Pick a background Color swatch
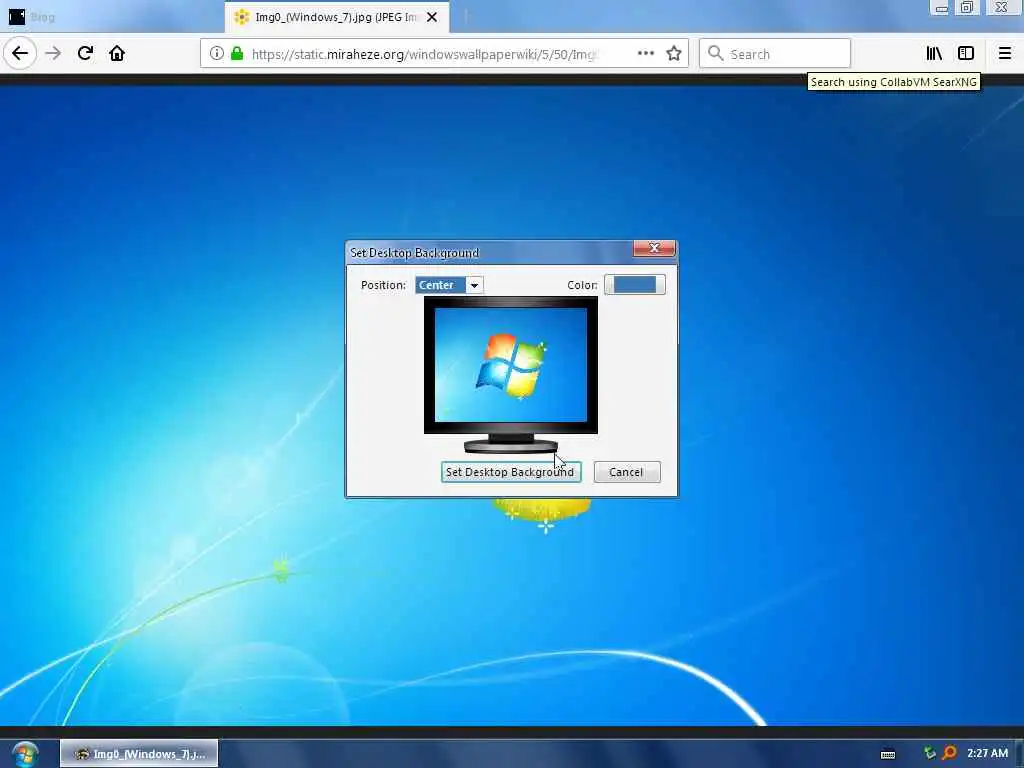 (635, 285)
